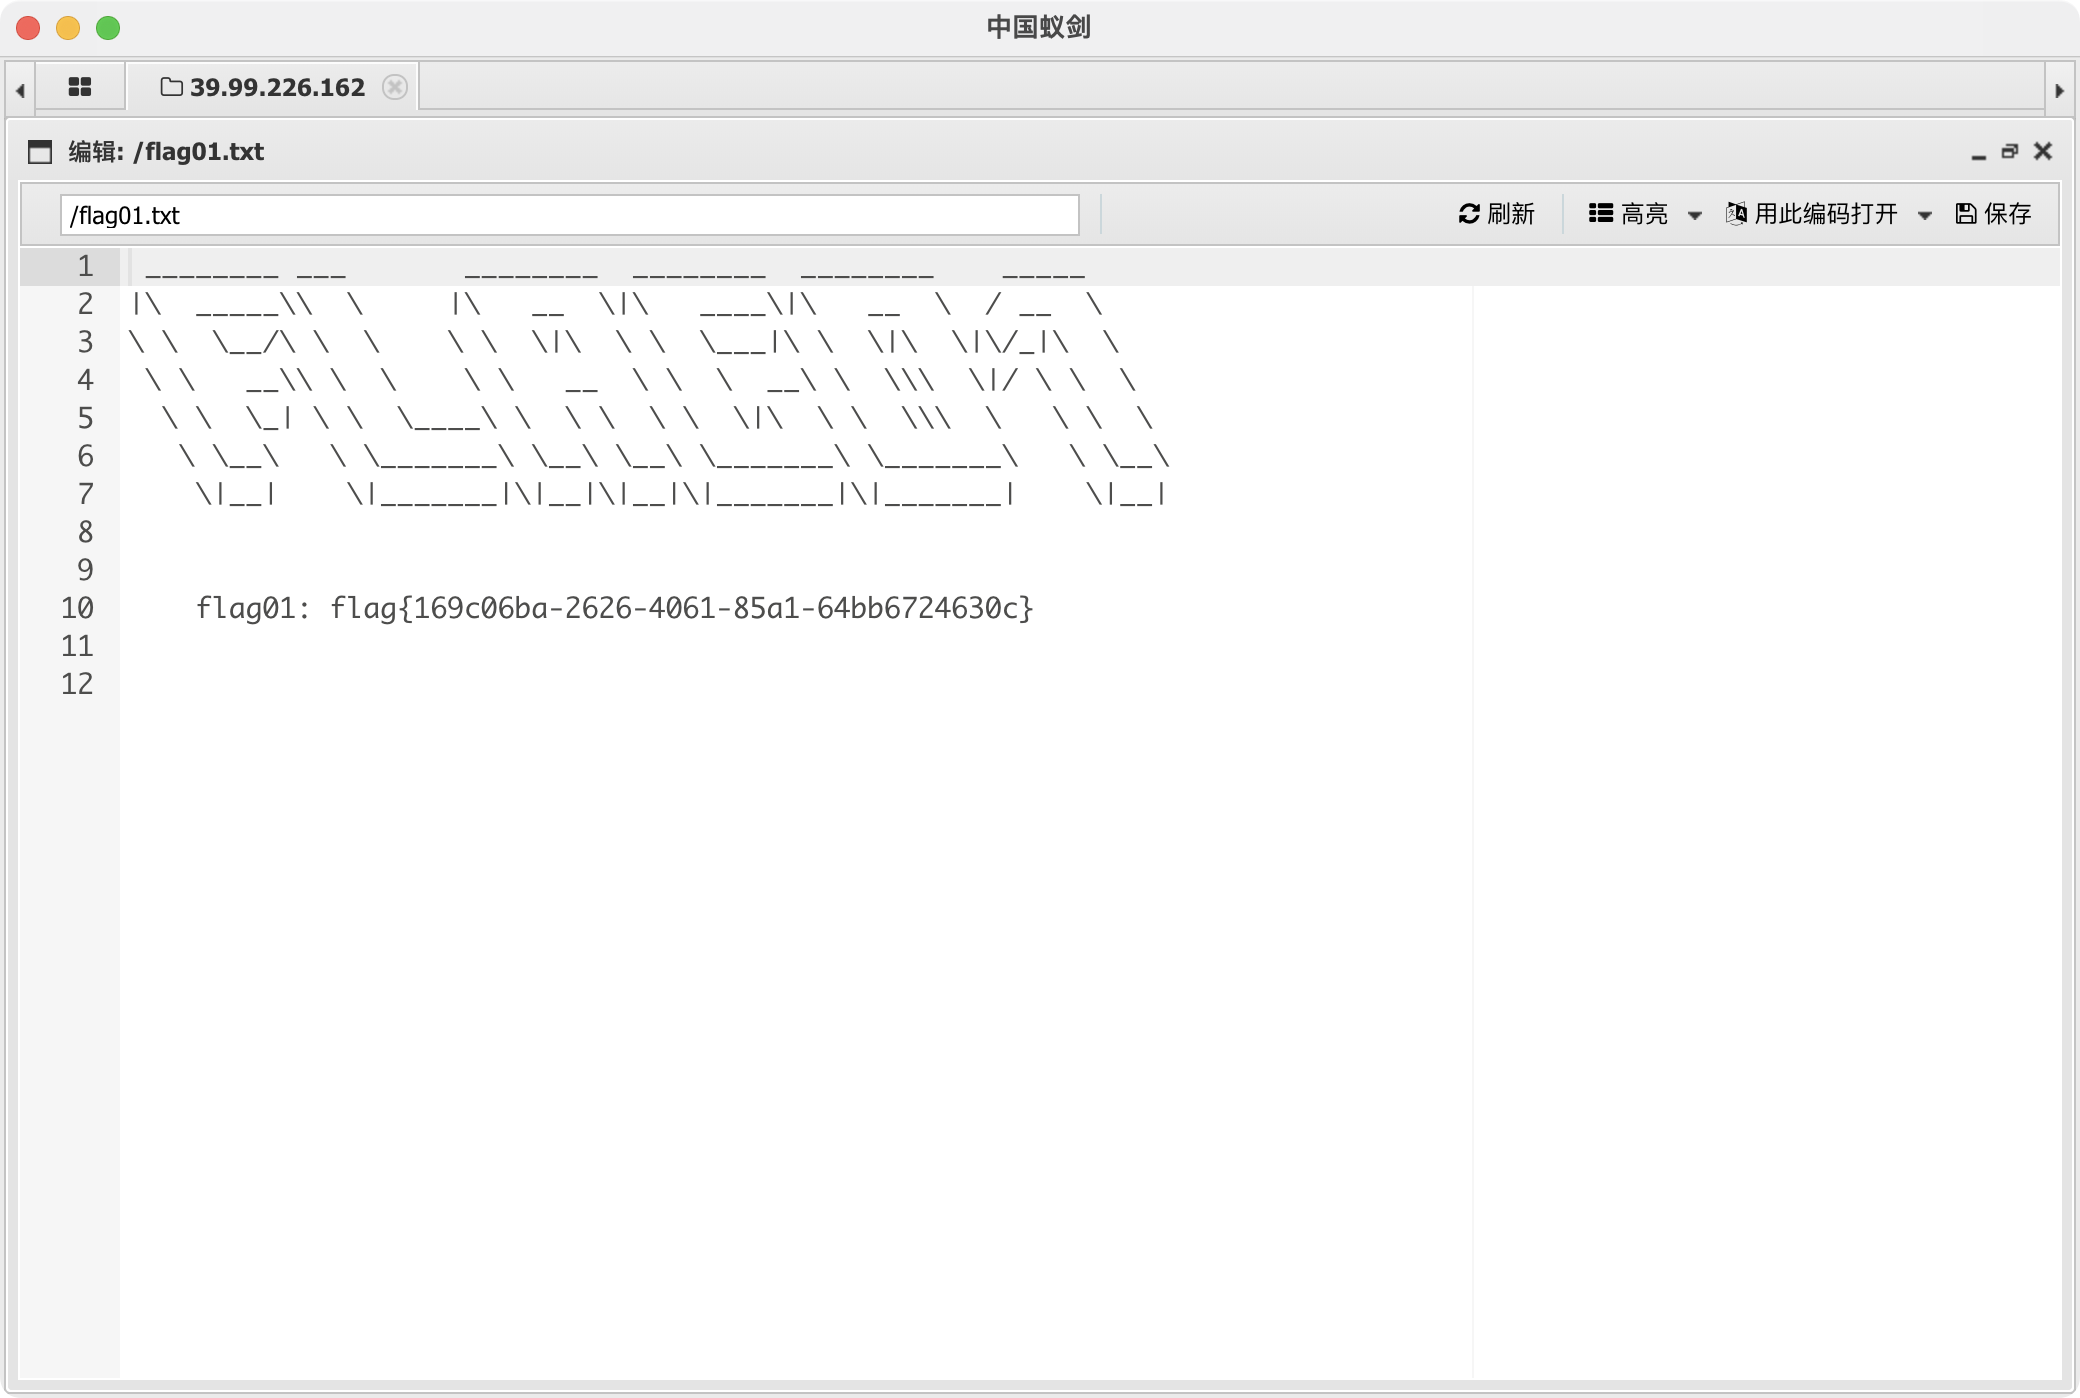Click line number 1 in the gutter
Image resolution: width=2080 pixels, height=1398 pixels.
85,266
